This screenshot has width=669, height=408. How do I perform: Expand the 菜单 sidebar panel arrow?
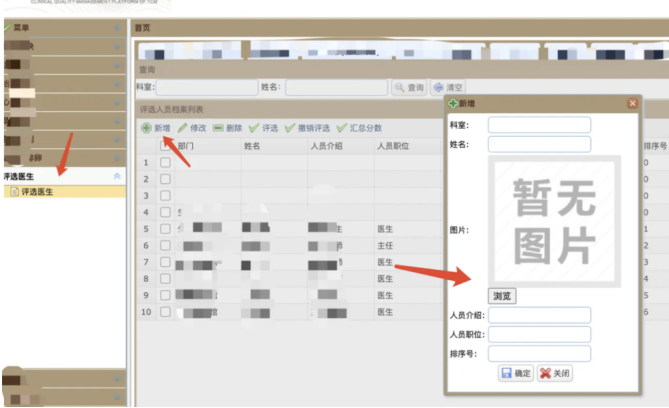coord(117,28)
